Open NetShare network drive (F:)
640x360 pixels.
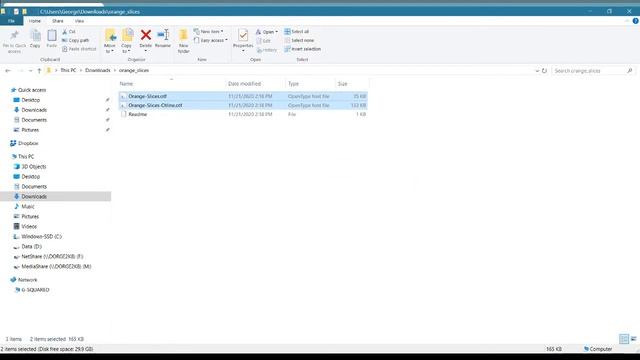(52, 256)
